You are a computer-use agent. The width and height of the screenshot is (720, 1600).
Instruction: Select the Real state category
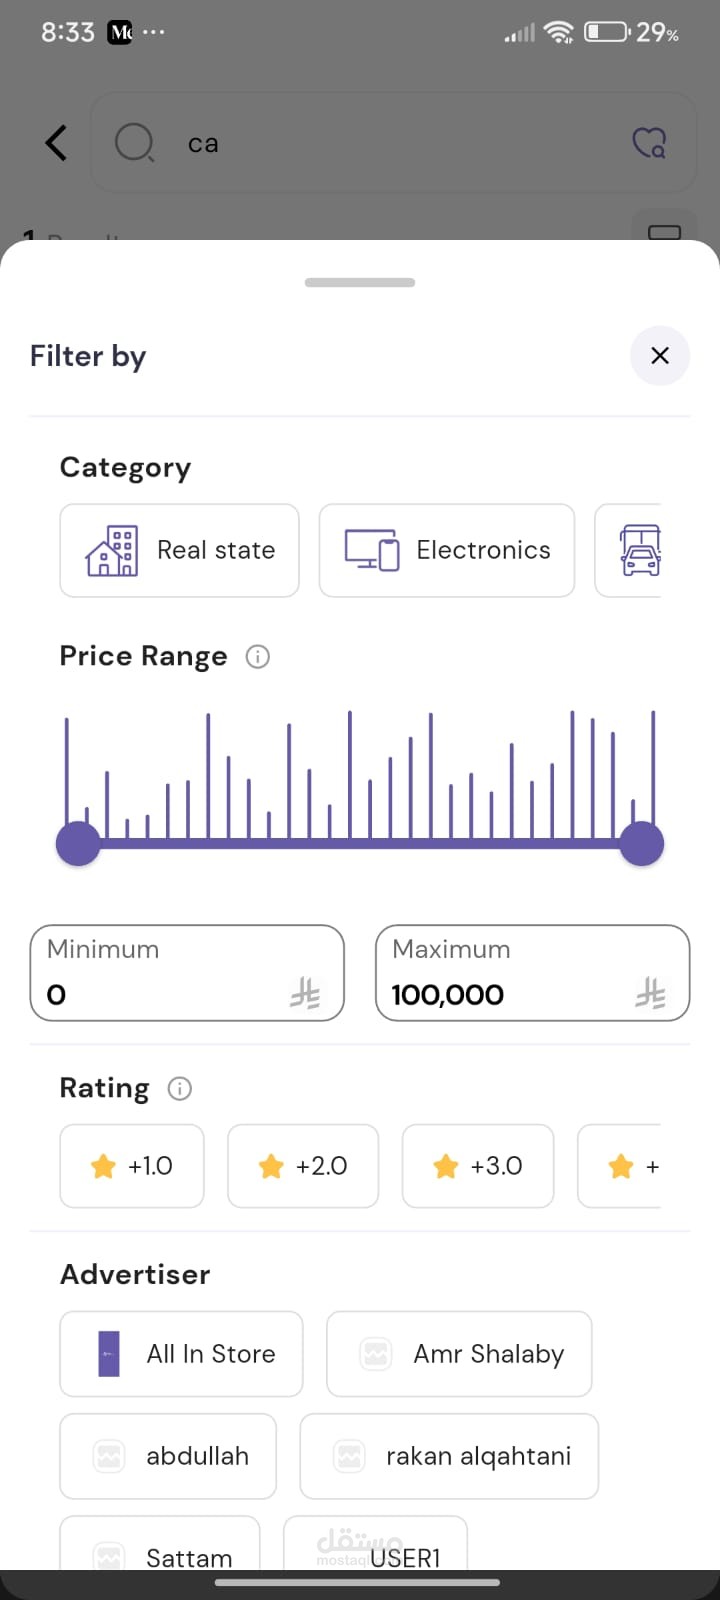180,551
